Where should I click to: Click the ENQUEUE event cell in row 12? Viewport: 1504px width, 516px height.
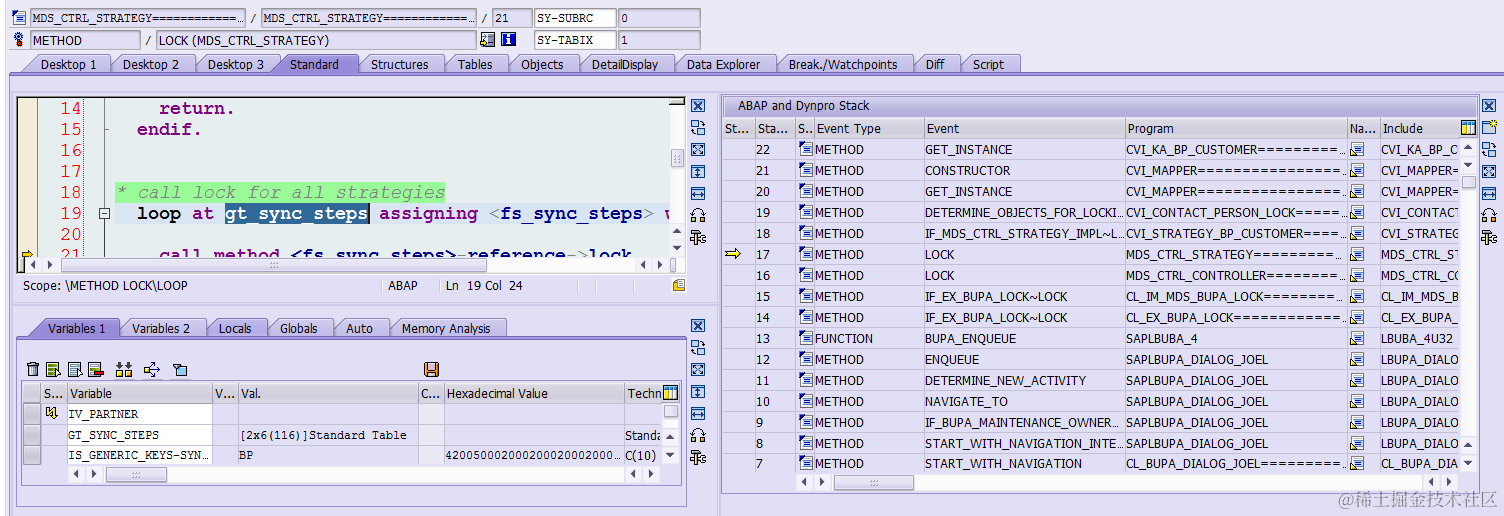point(1024,359)
